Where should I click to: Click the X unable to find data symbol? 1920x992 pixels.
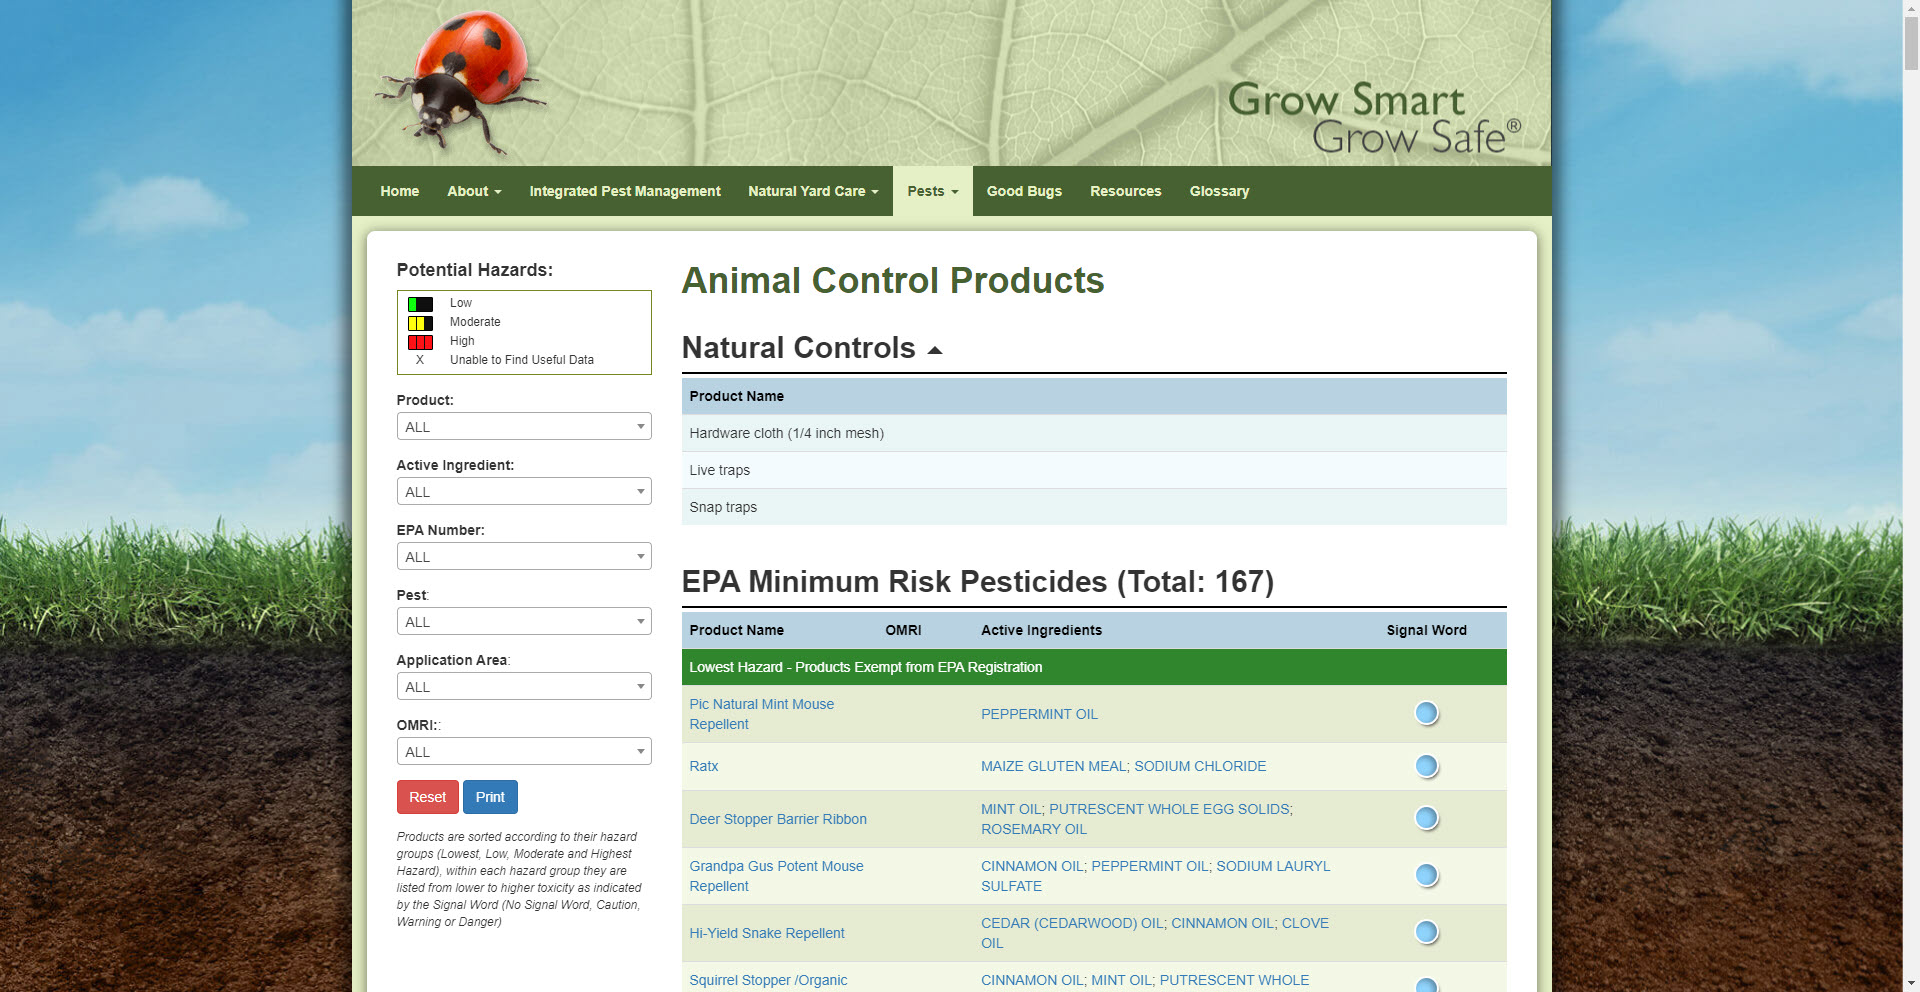[420, 360]
